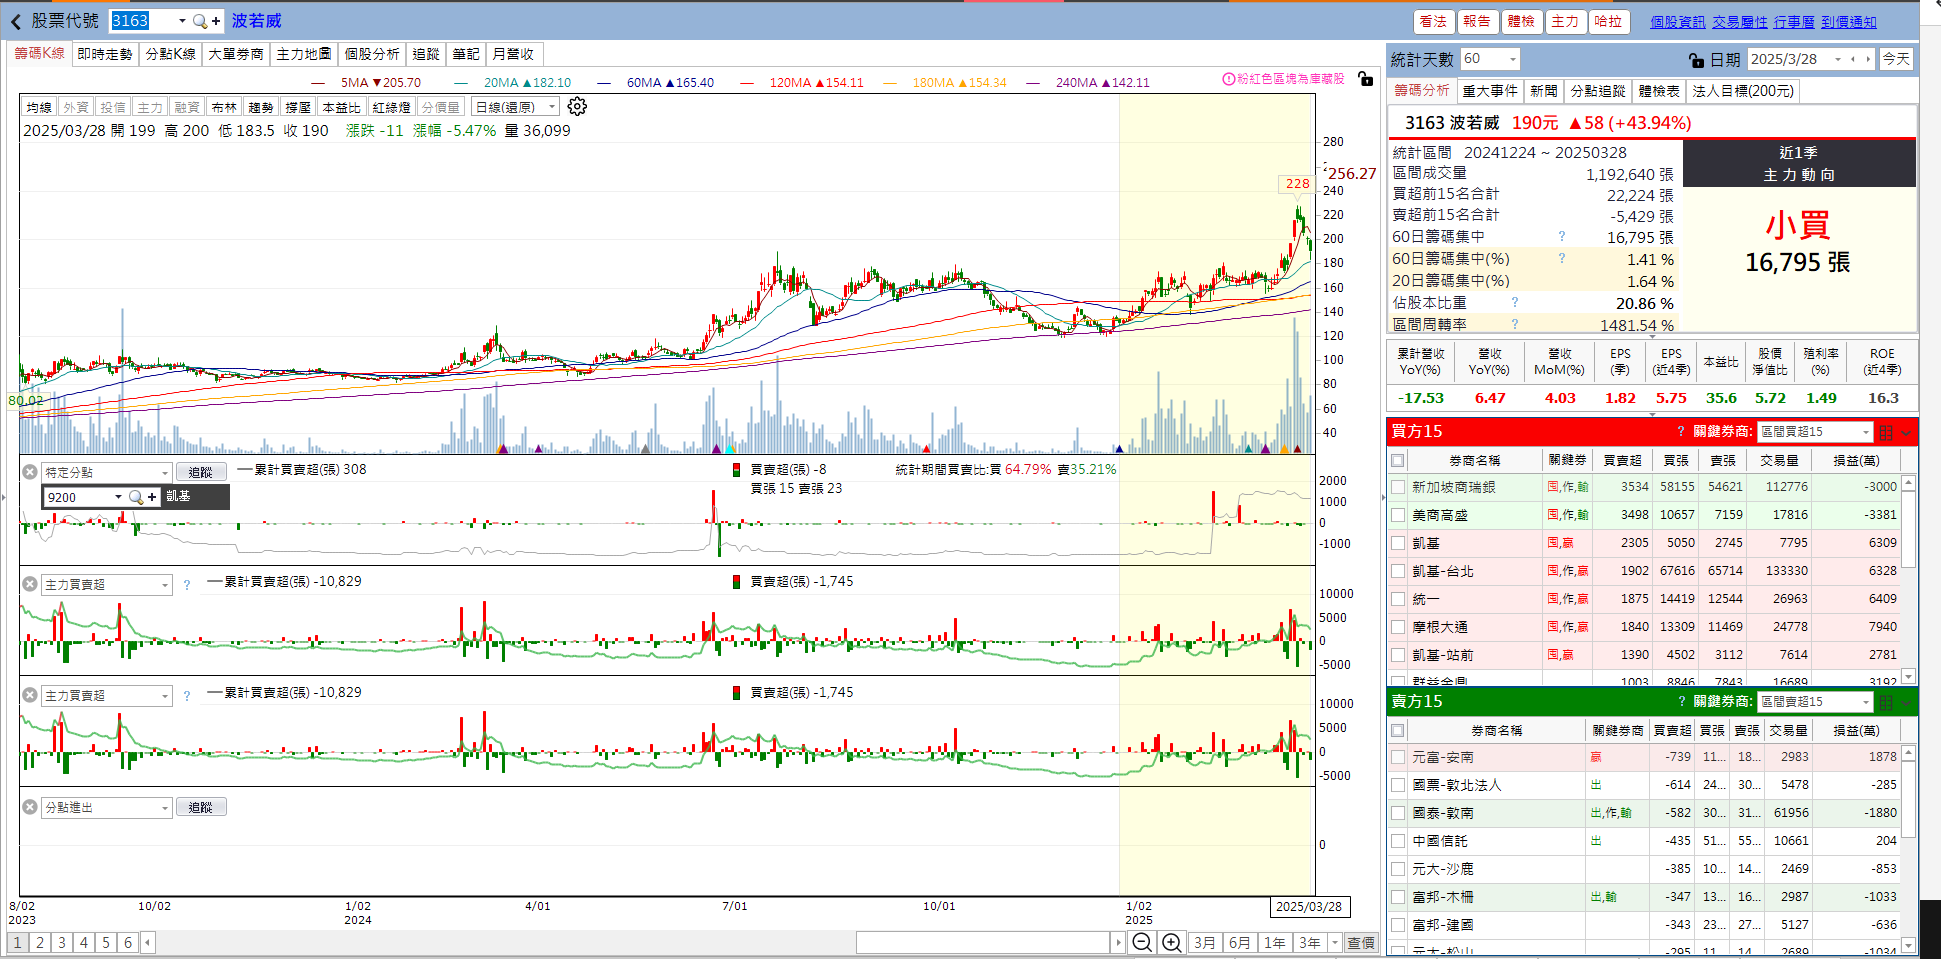Close the second 主力買賣超 indicator panel
This screenshot has width=1941, height=959.
(30, 695)
